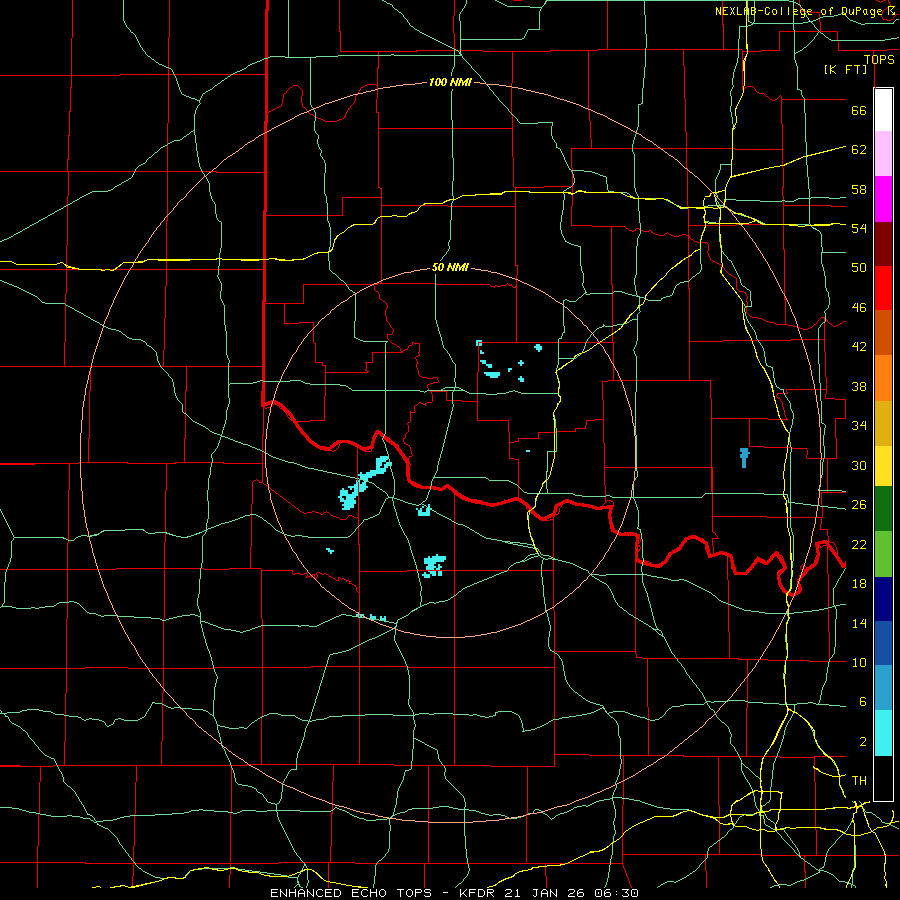
Task: Pick the bright red legend swatch
Action: click(883, 288)
